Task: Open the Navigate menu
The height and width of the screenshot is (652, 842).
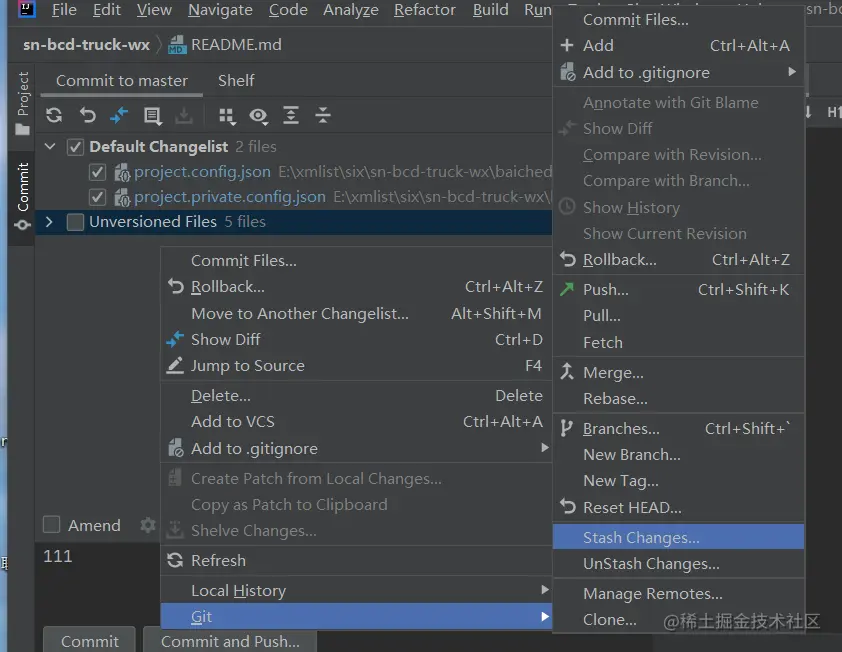Action: (x=220, y=10)
